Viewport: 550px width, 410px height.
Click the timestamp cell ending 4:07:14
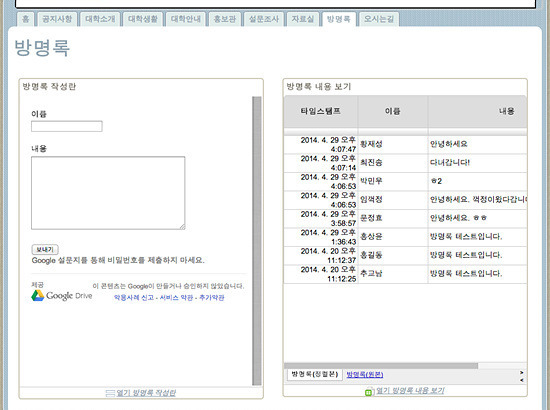point(321,163)
